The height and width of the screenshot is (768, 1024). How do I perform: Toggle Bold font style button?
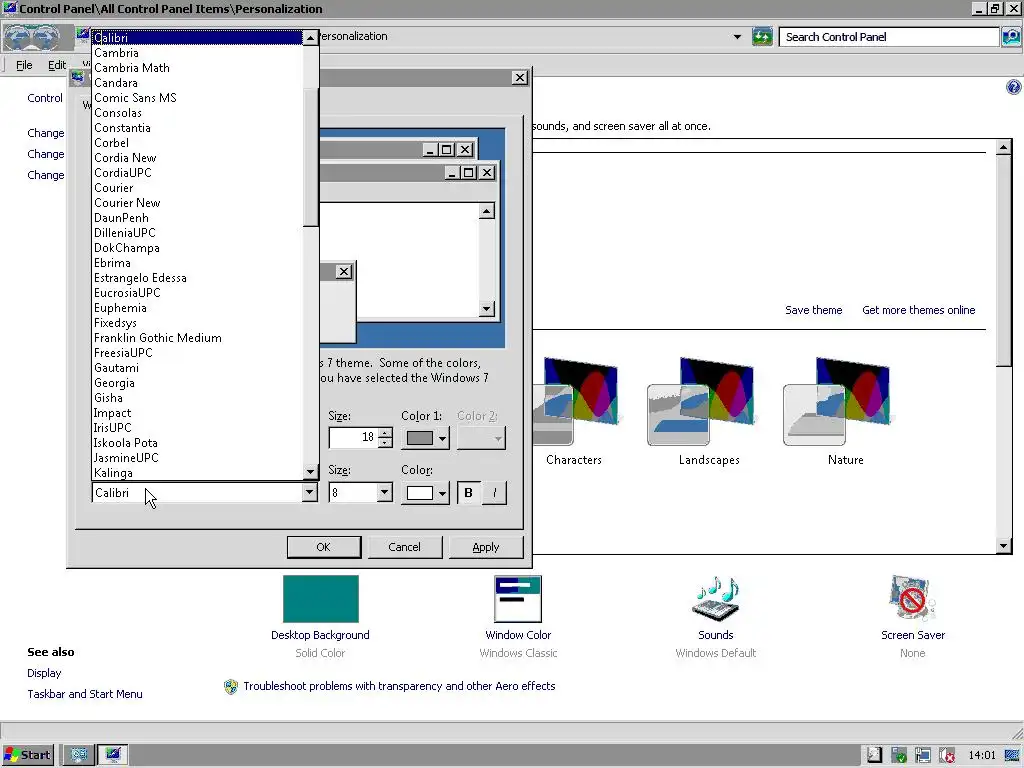point(468,493)
